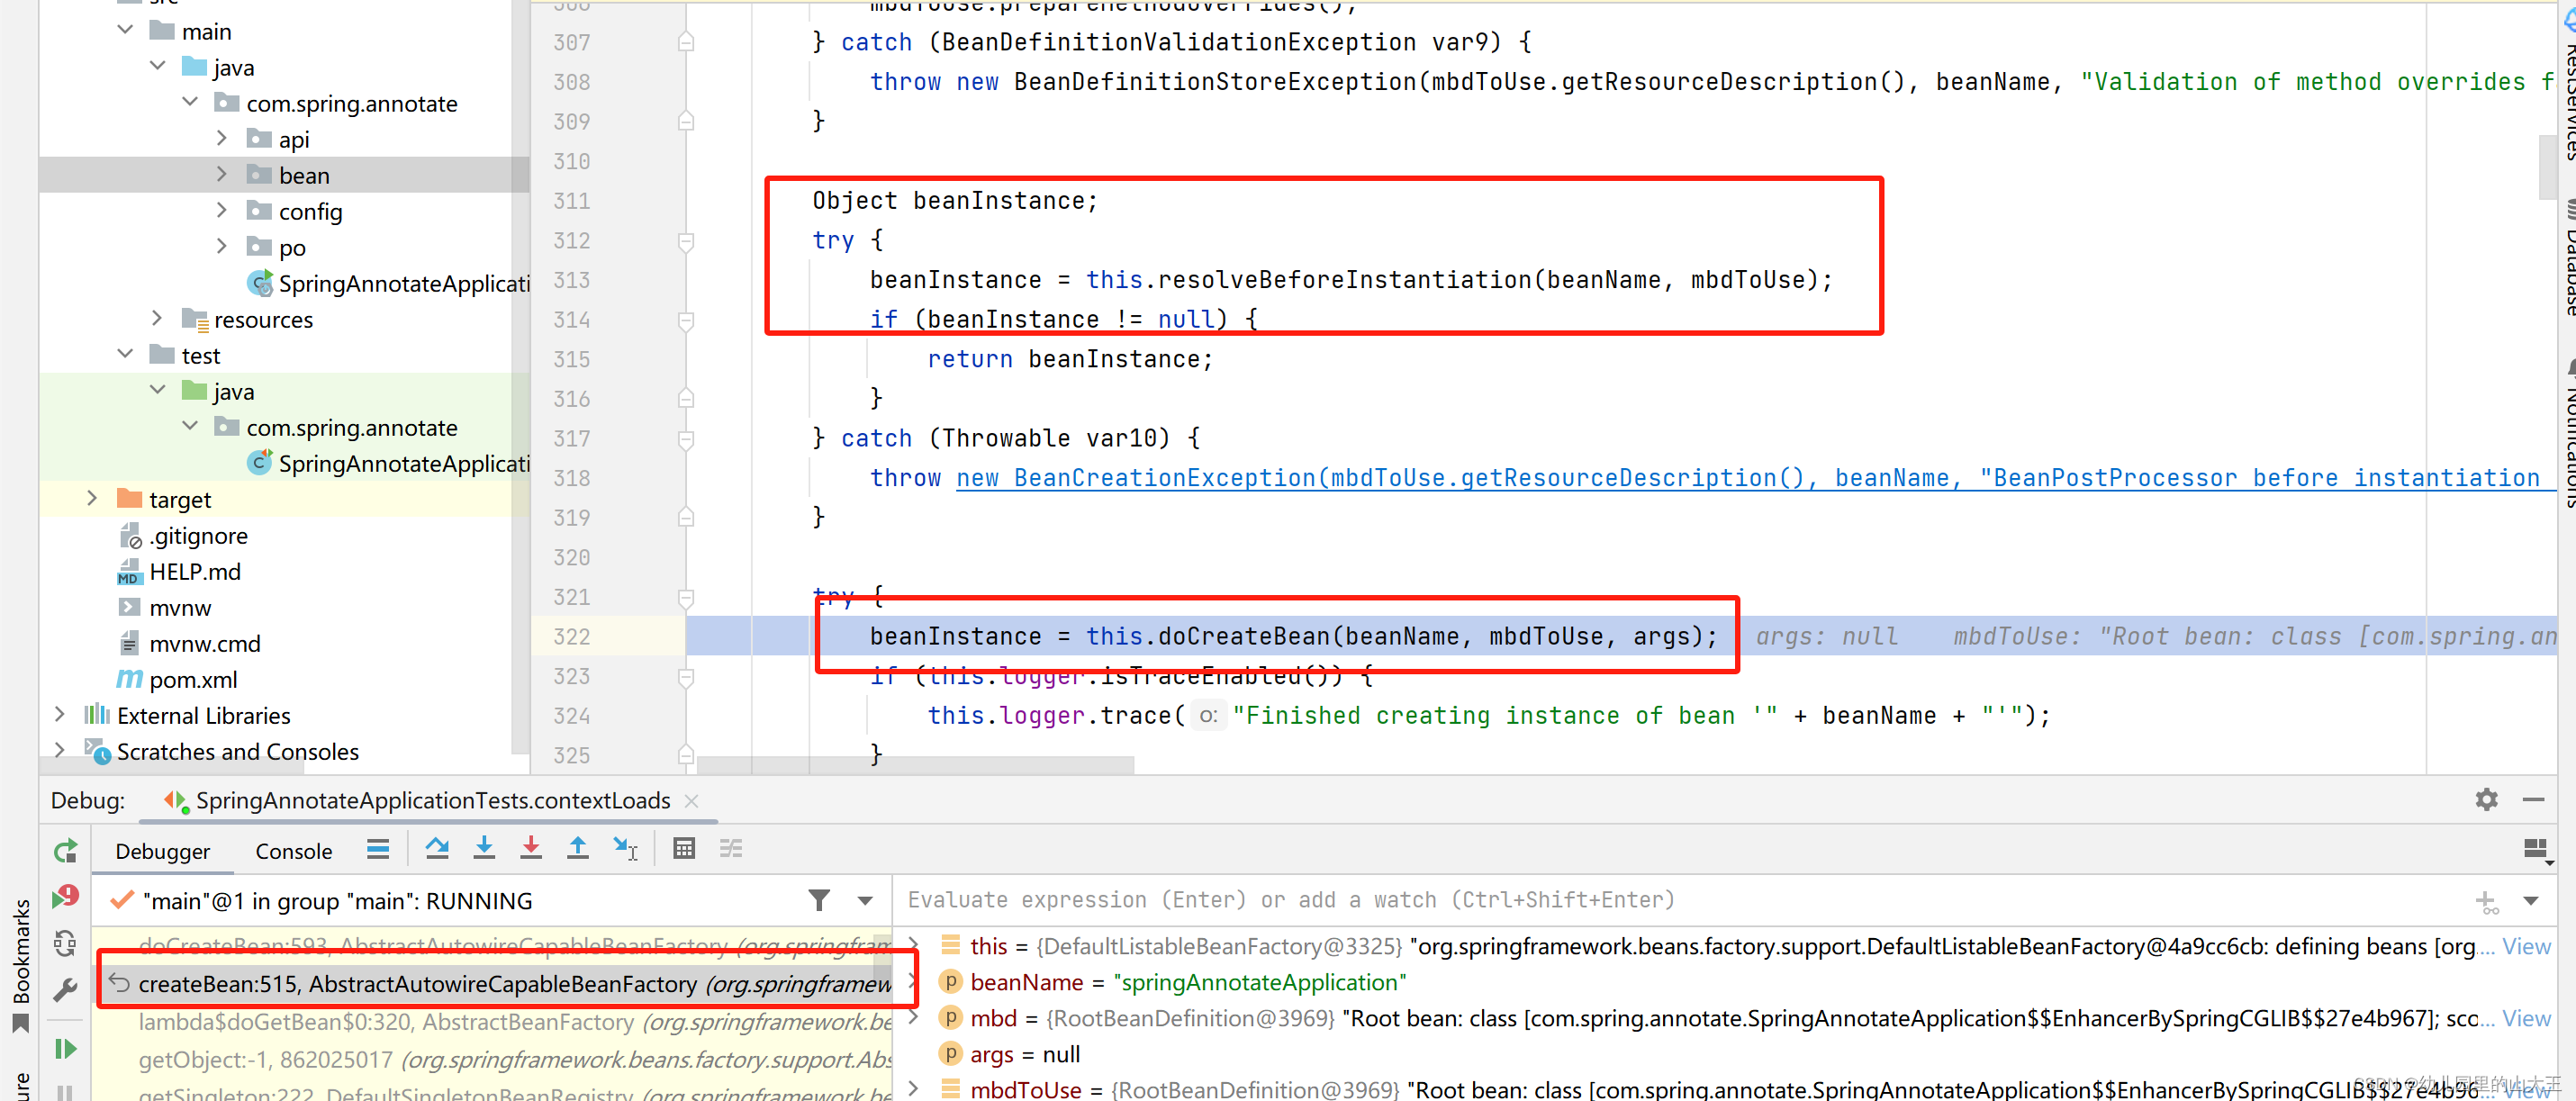Click Trace Current Stream Chain icon
This screenshot has height=1101, width=2576.
pyautogui.click(x=731, y=849)
